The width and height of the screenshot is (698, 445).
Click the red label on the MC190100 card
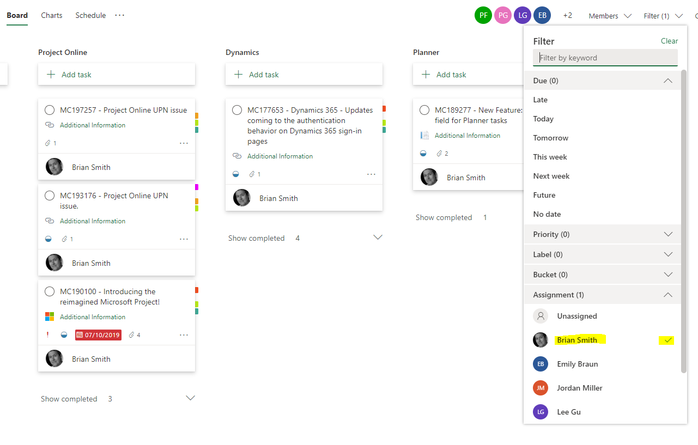pos(196,290)
